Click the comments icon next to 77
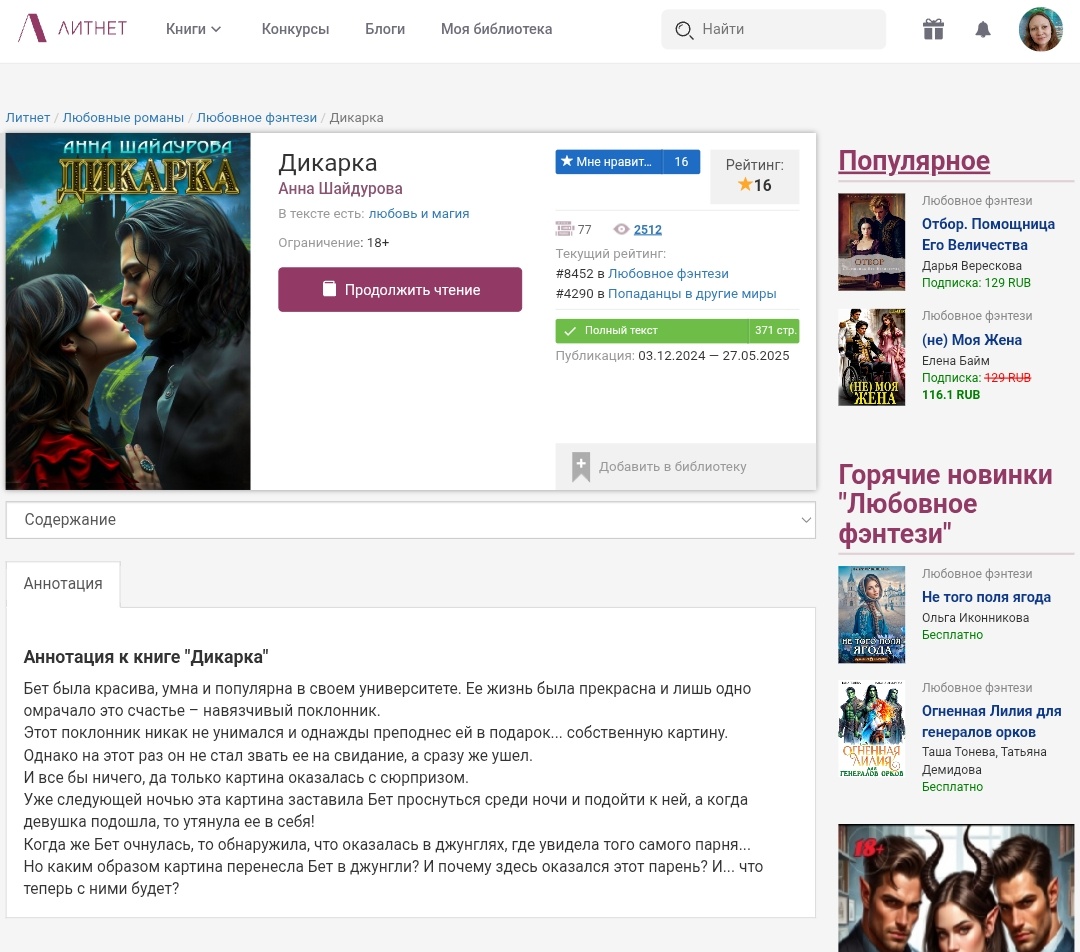Screen dimensions: 1080x952 (x=564, y=229)
